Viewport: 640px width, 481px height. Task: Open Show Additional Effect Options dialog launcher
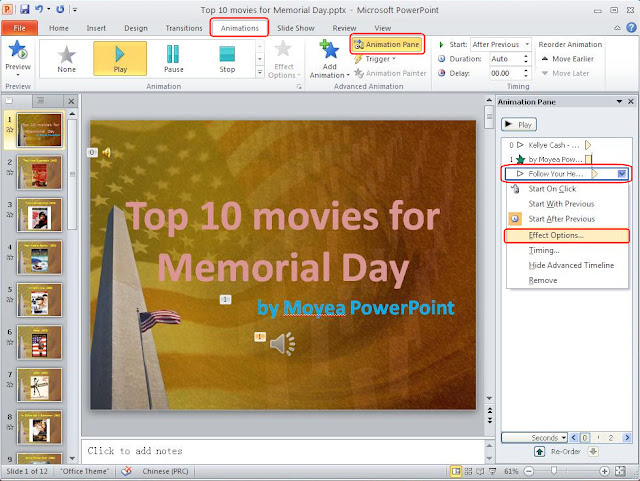pyautogui.click(x=299, y=87)
